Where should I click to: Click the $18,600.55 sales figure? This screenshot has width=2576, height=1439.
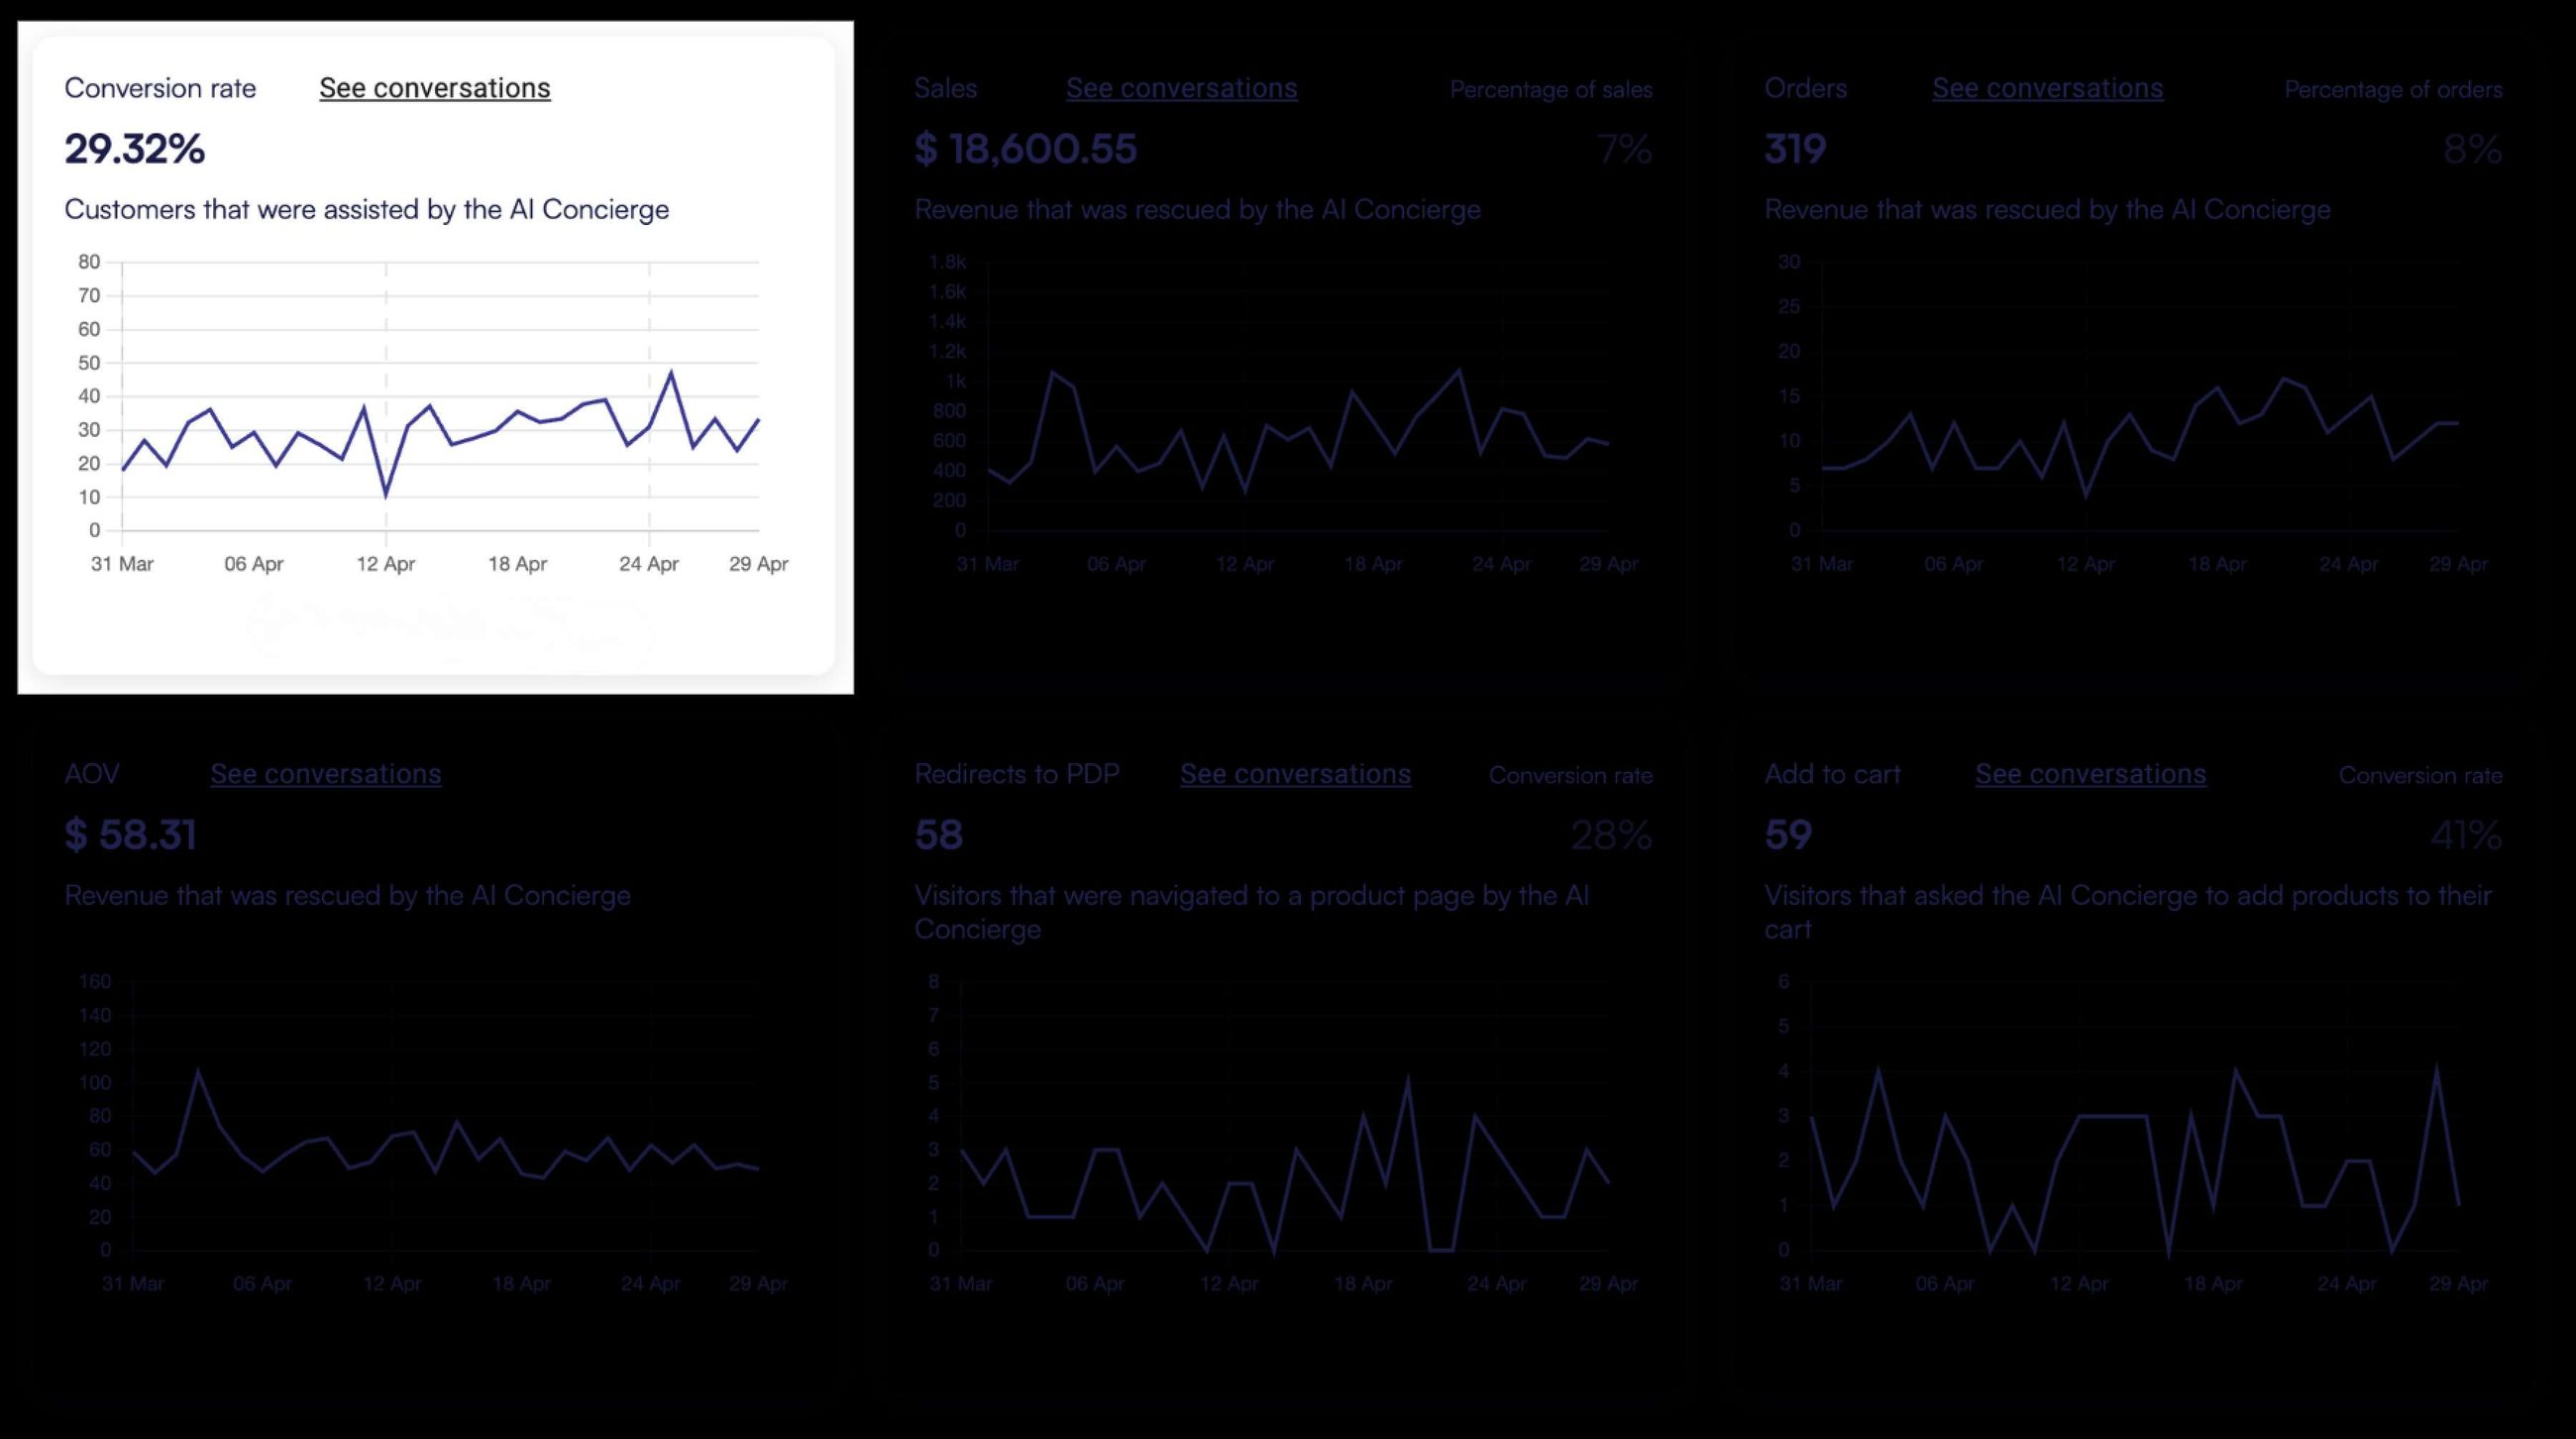pos(1025,150)
